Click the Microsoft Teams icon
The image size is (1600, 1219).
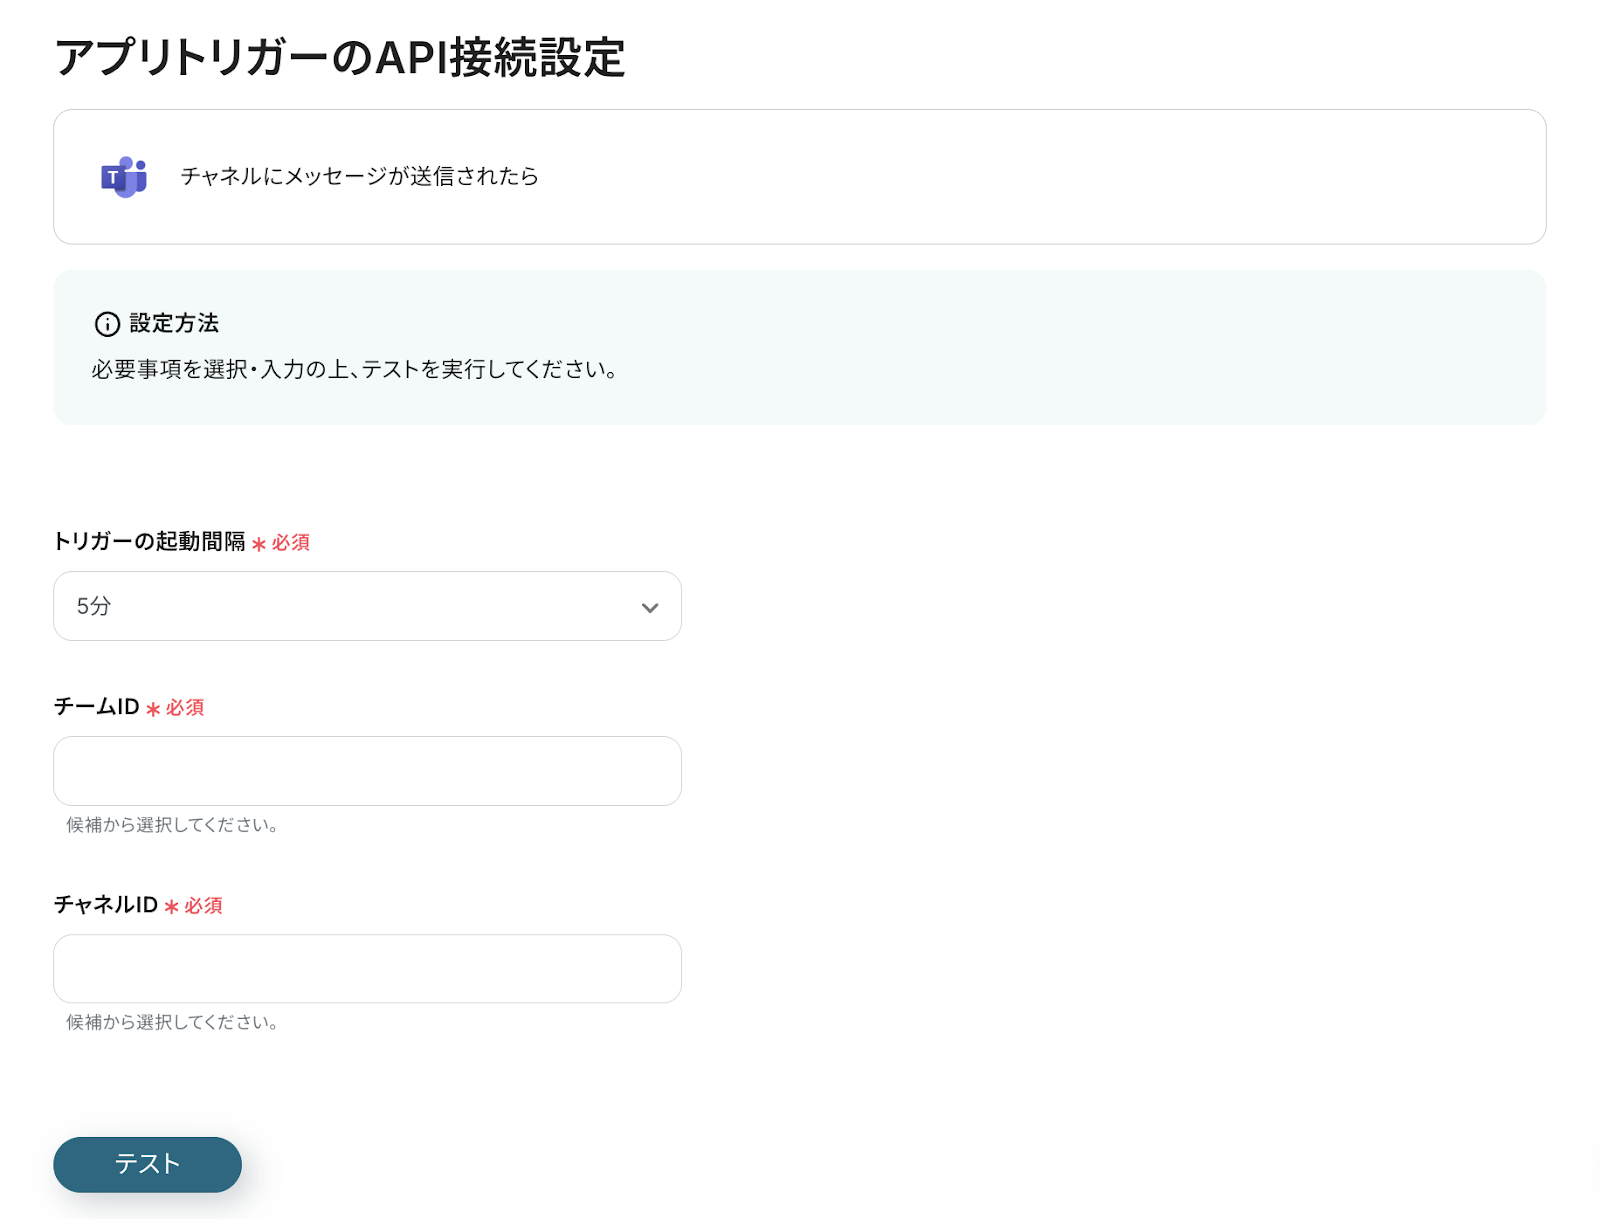point(124,177)
